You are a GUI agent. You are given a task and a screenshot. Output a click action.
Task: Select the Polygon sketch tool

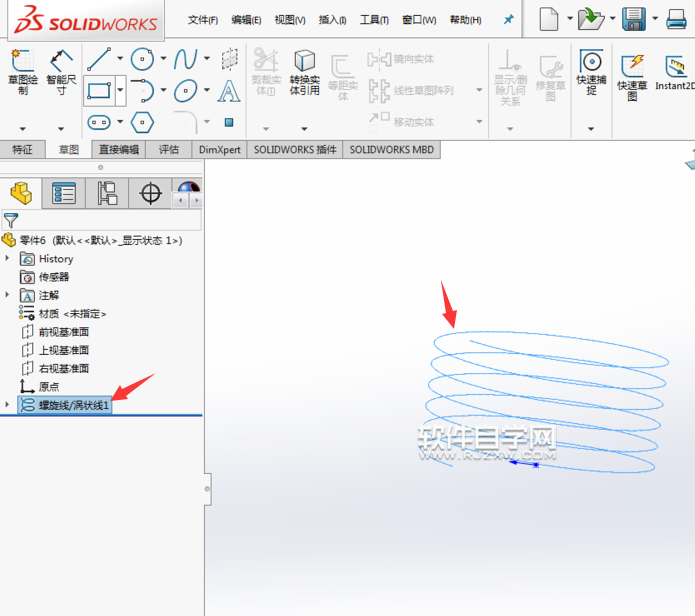(142, 122)
